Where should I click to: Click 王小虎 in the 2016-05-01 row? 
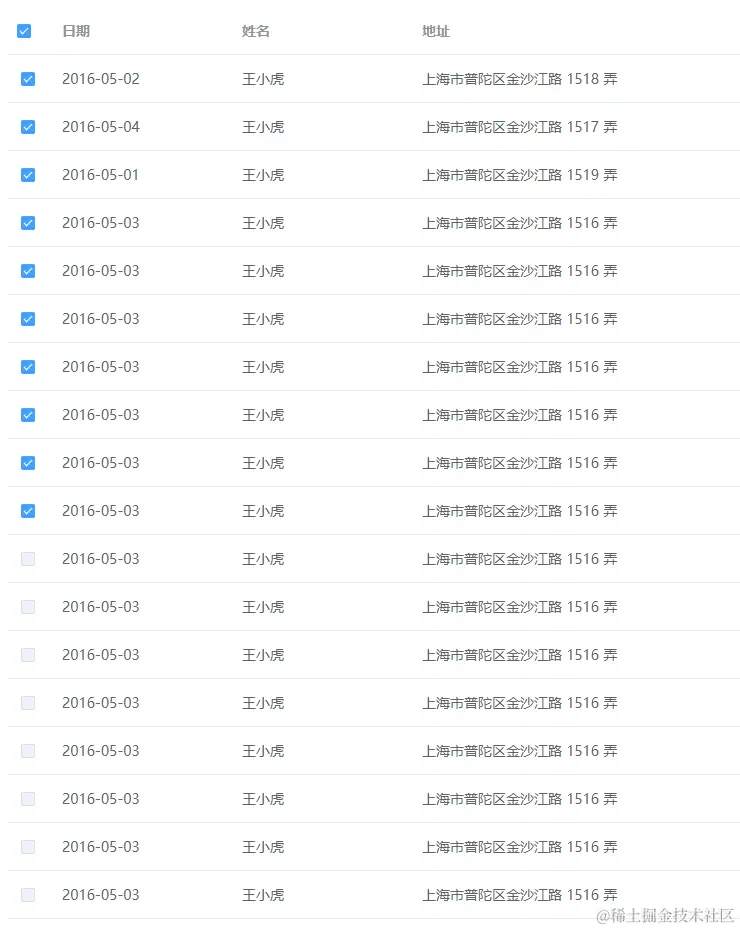(x=263, y=175)
